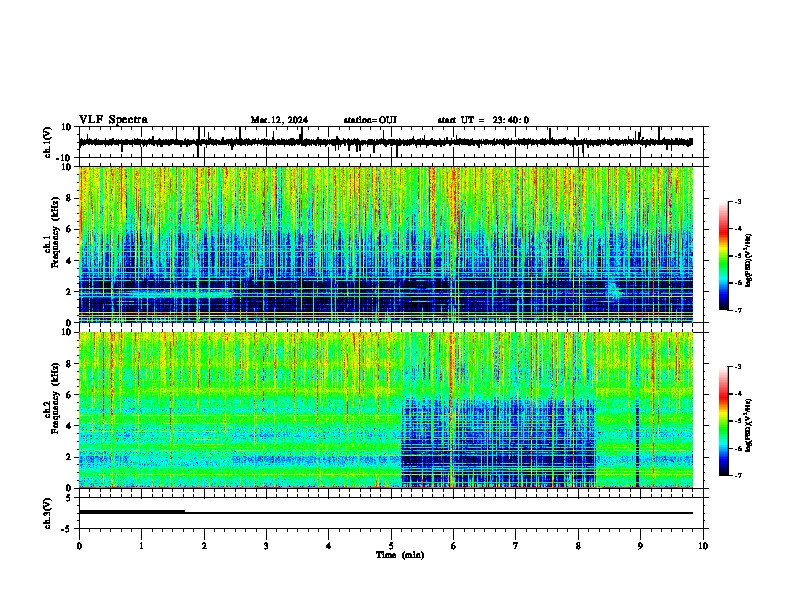Click the dark blue quiet block in ch.2 spectrogram
The width and height of the screenshot is (792, 612).
tap(499, 443)
